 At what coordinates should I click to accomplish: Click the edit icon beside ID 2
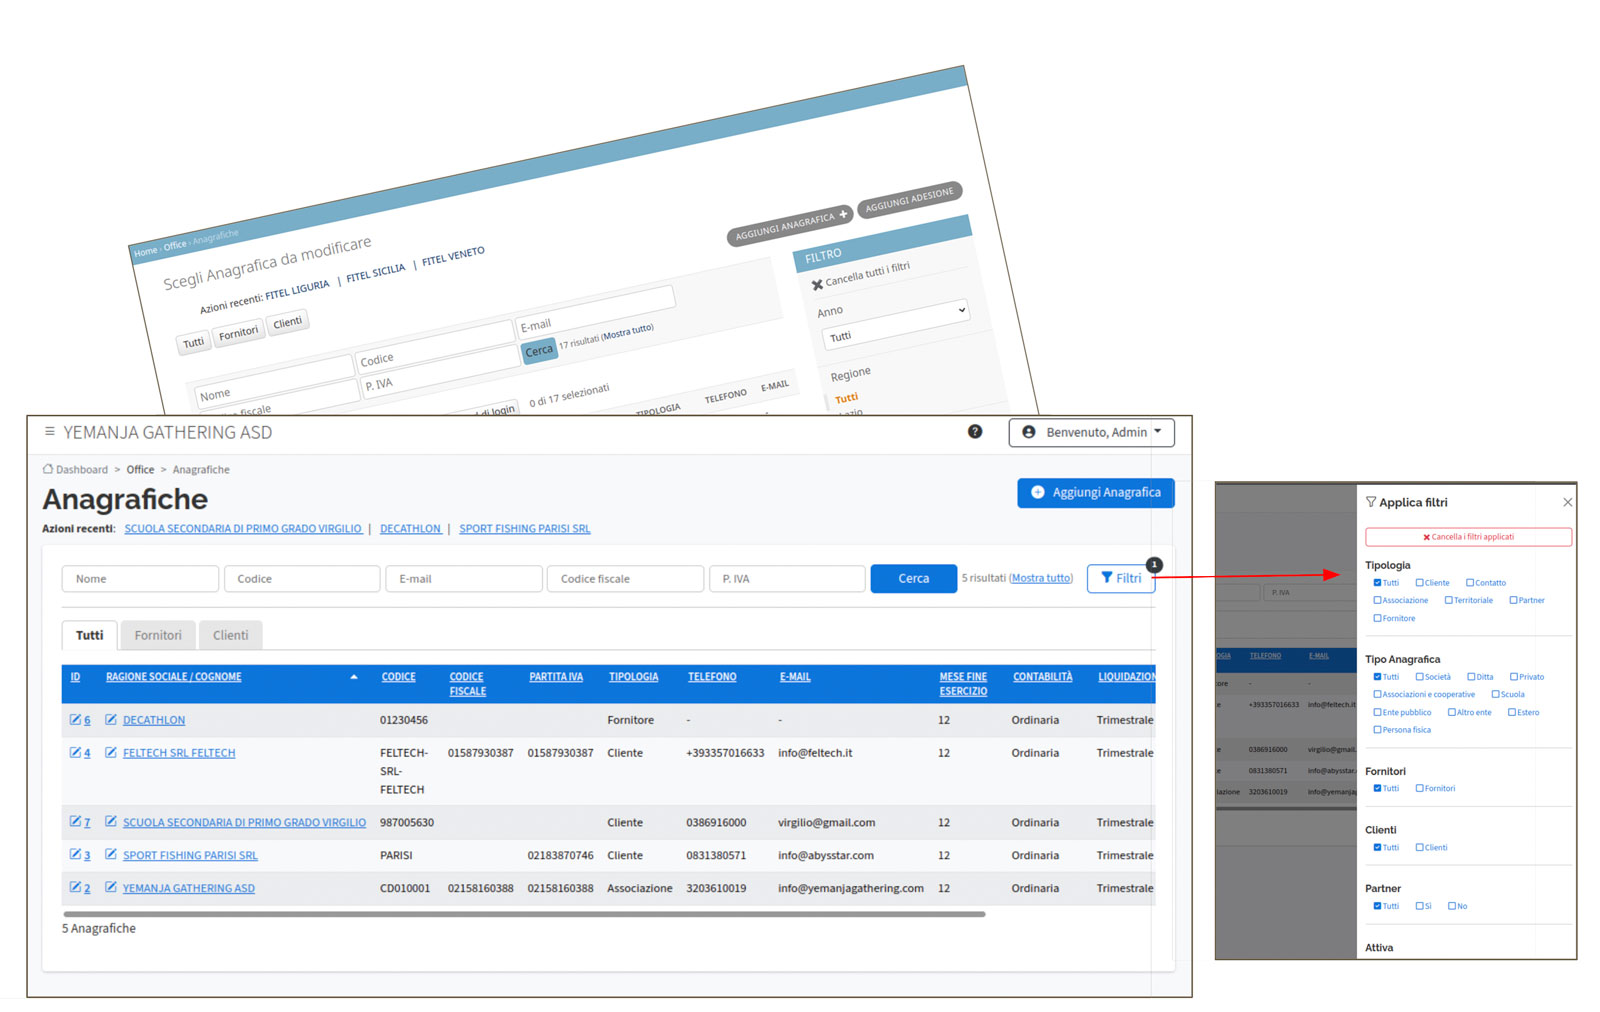[x=75, y=888]
